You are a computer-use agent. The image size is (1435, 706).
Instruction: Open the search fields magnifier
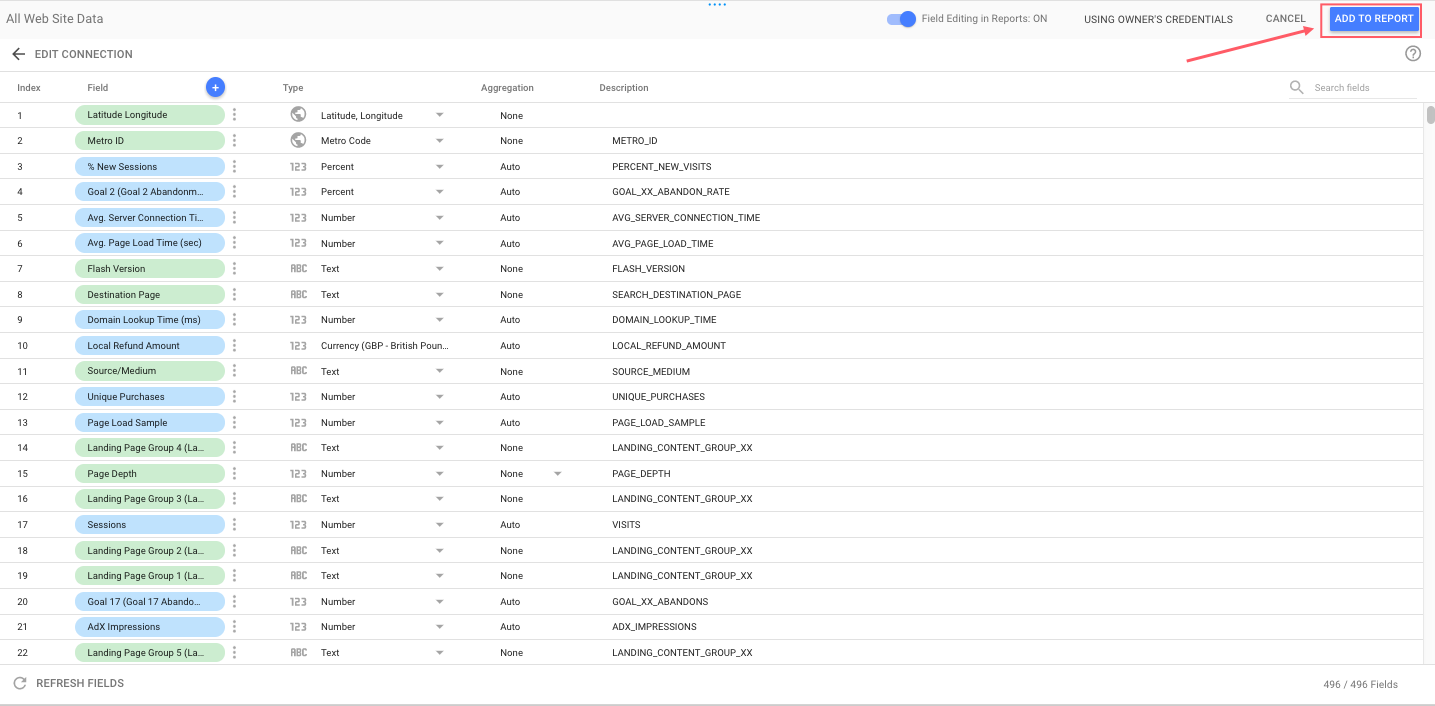pos(1296,87)
